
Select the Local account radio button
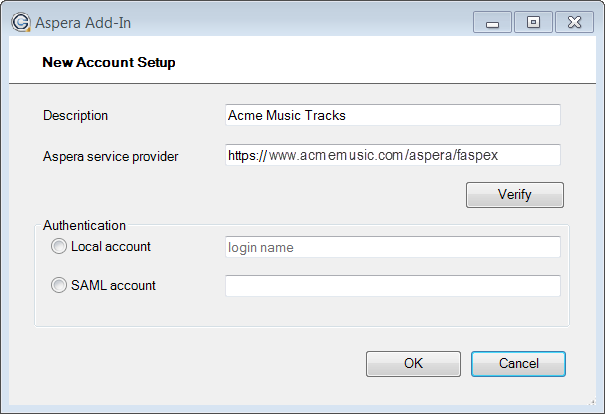point(59,246)
